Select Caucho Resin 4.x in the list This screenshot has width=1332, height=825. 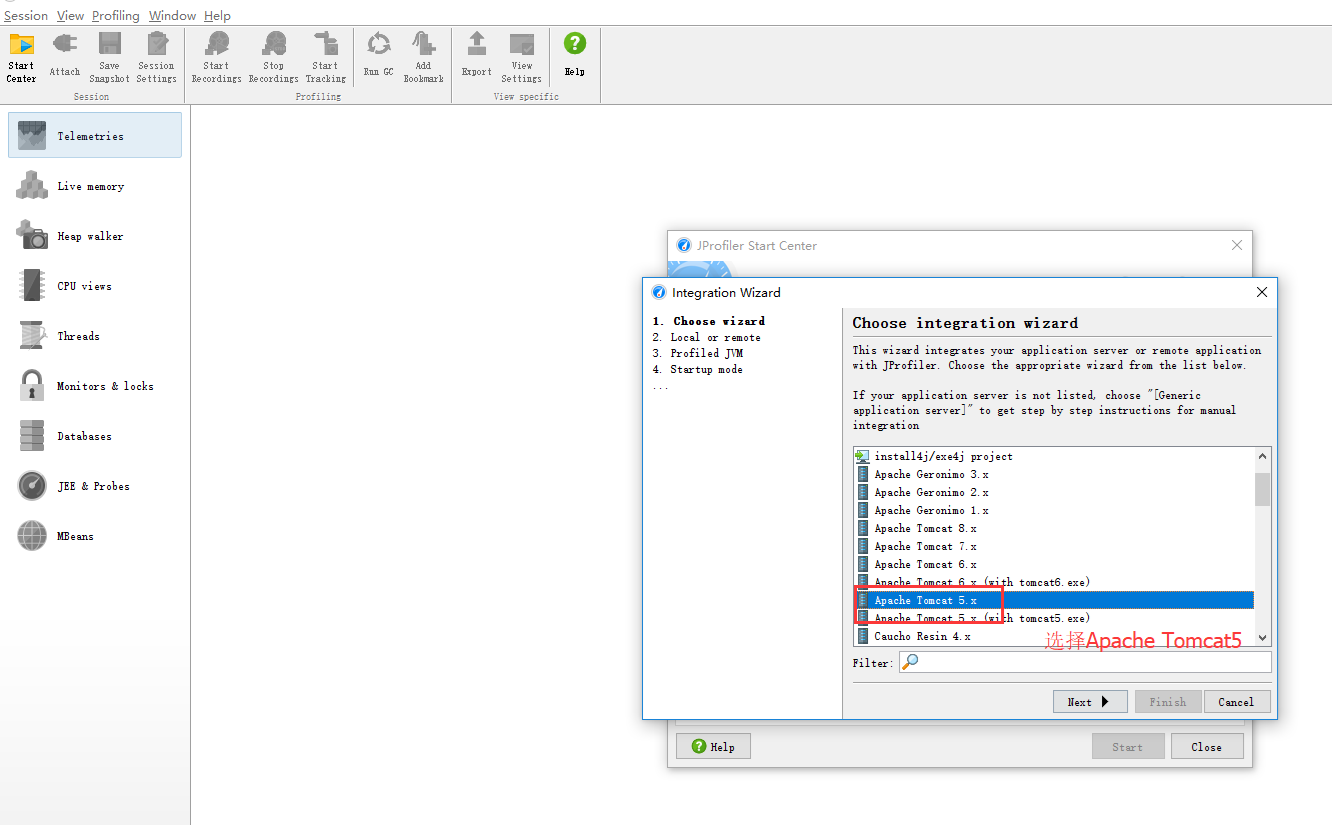pyautogui.click(x=1054, y=636)
